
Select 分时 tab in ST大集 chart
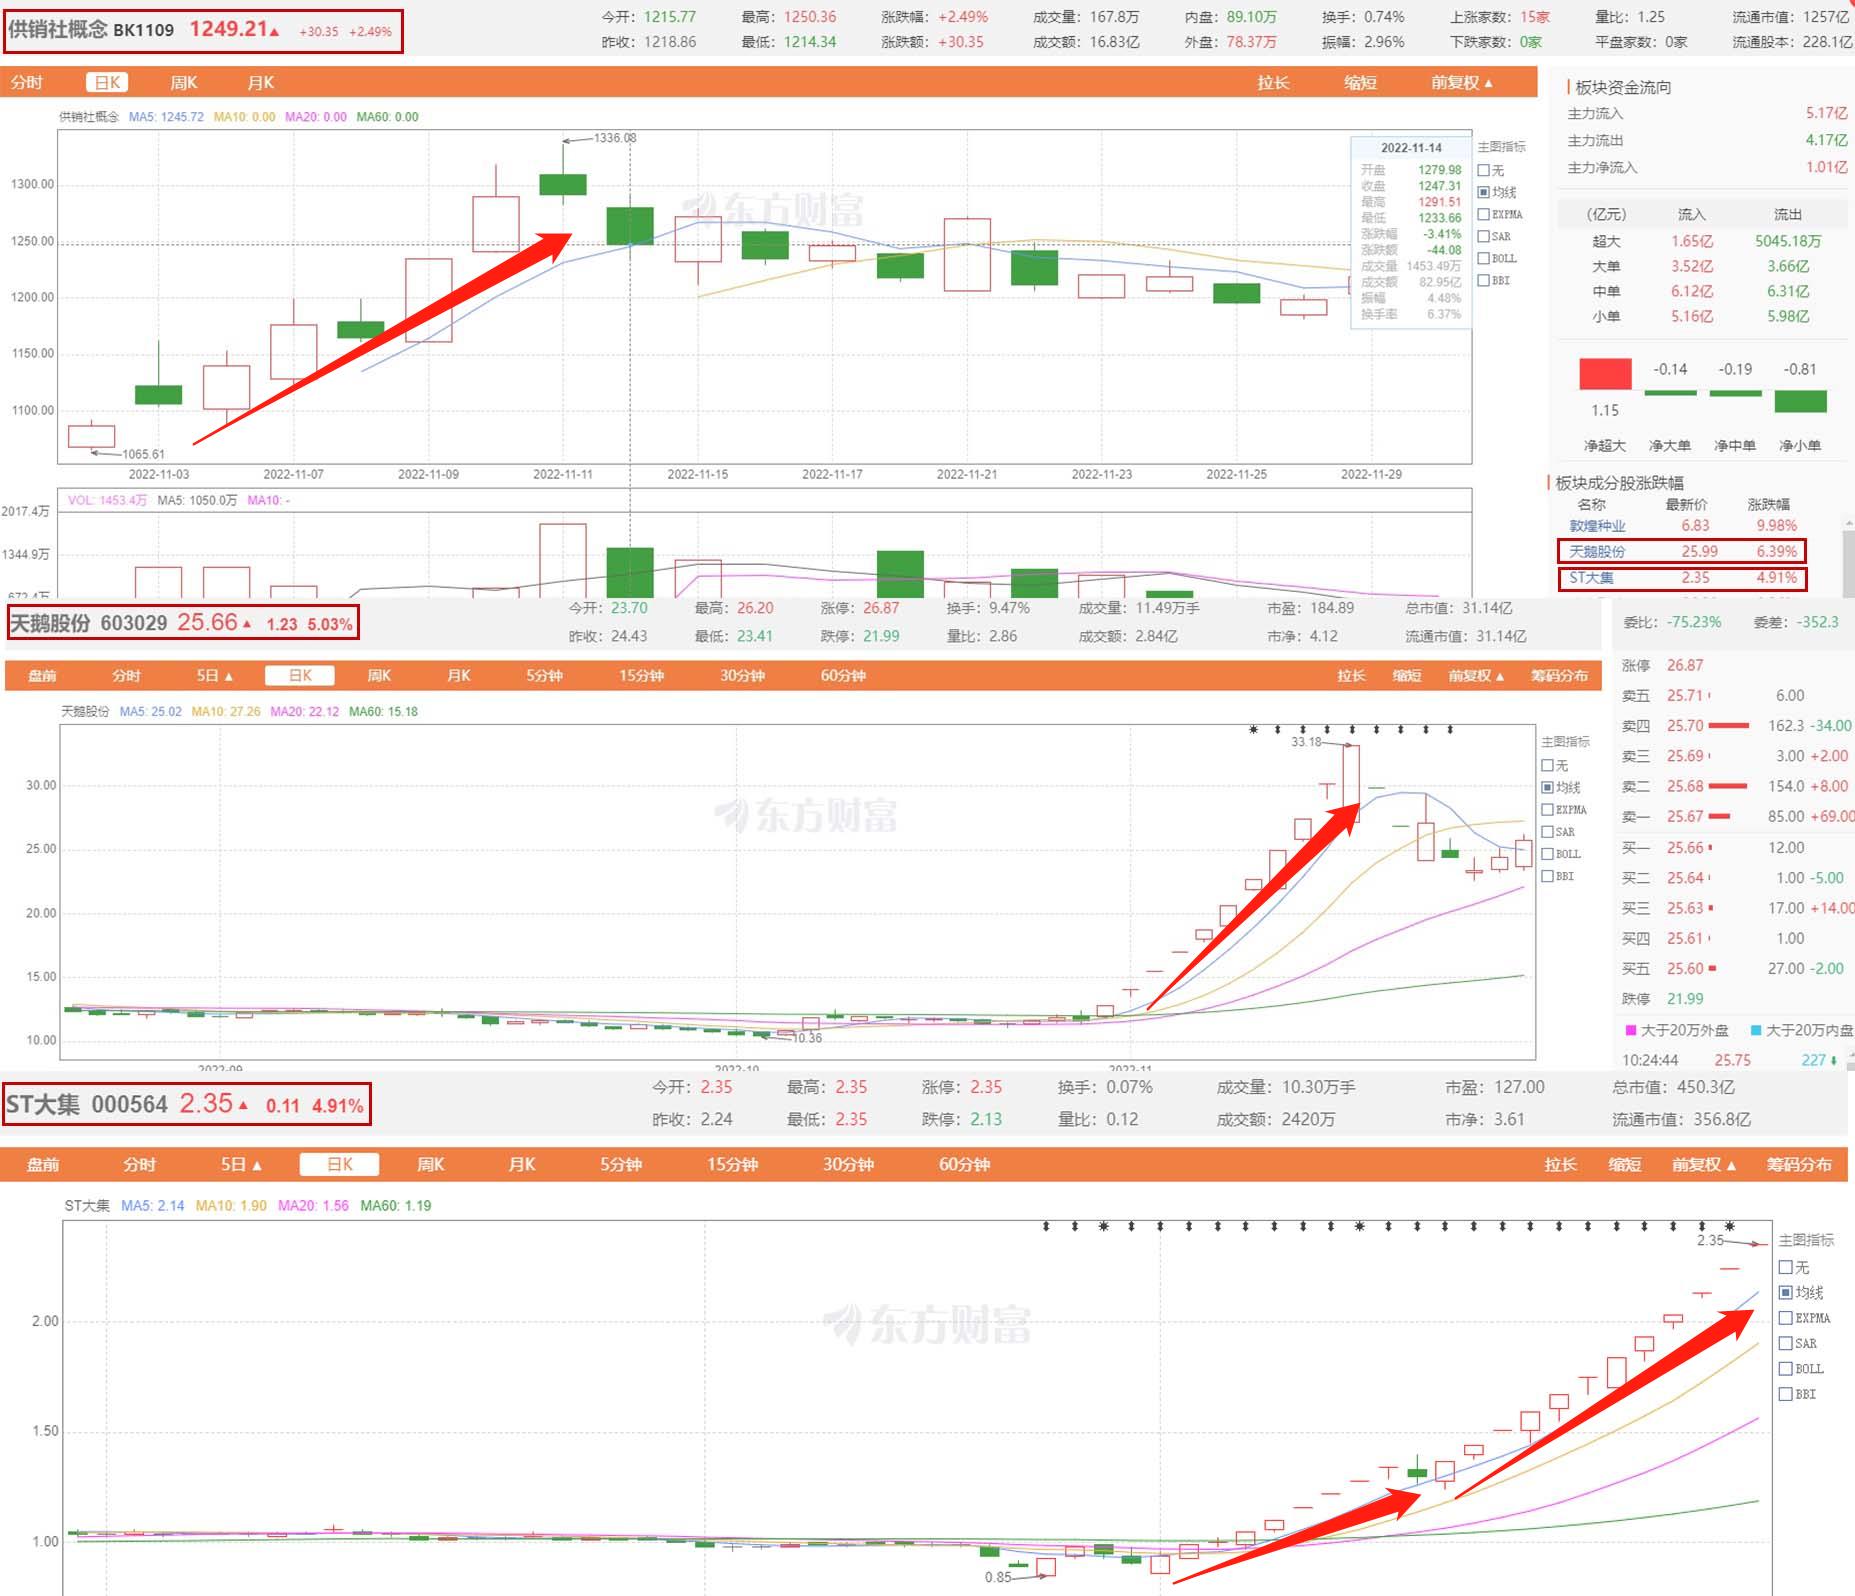[x=139, y=1165]
